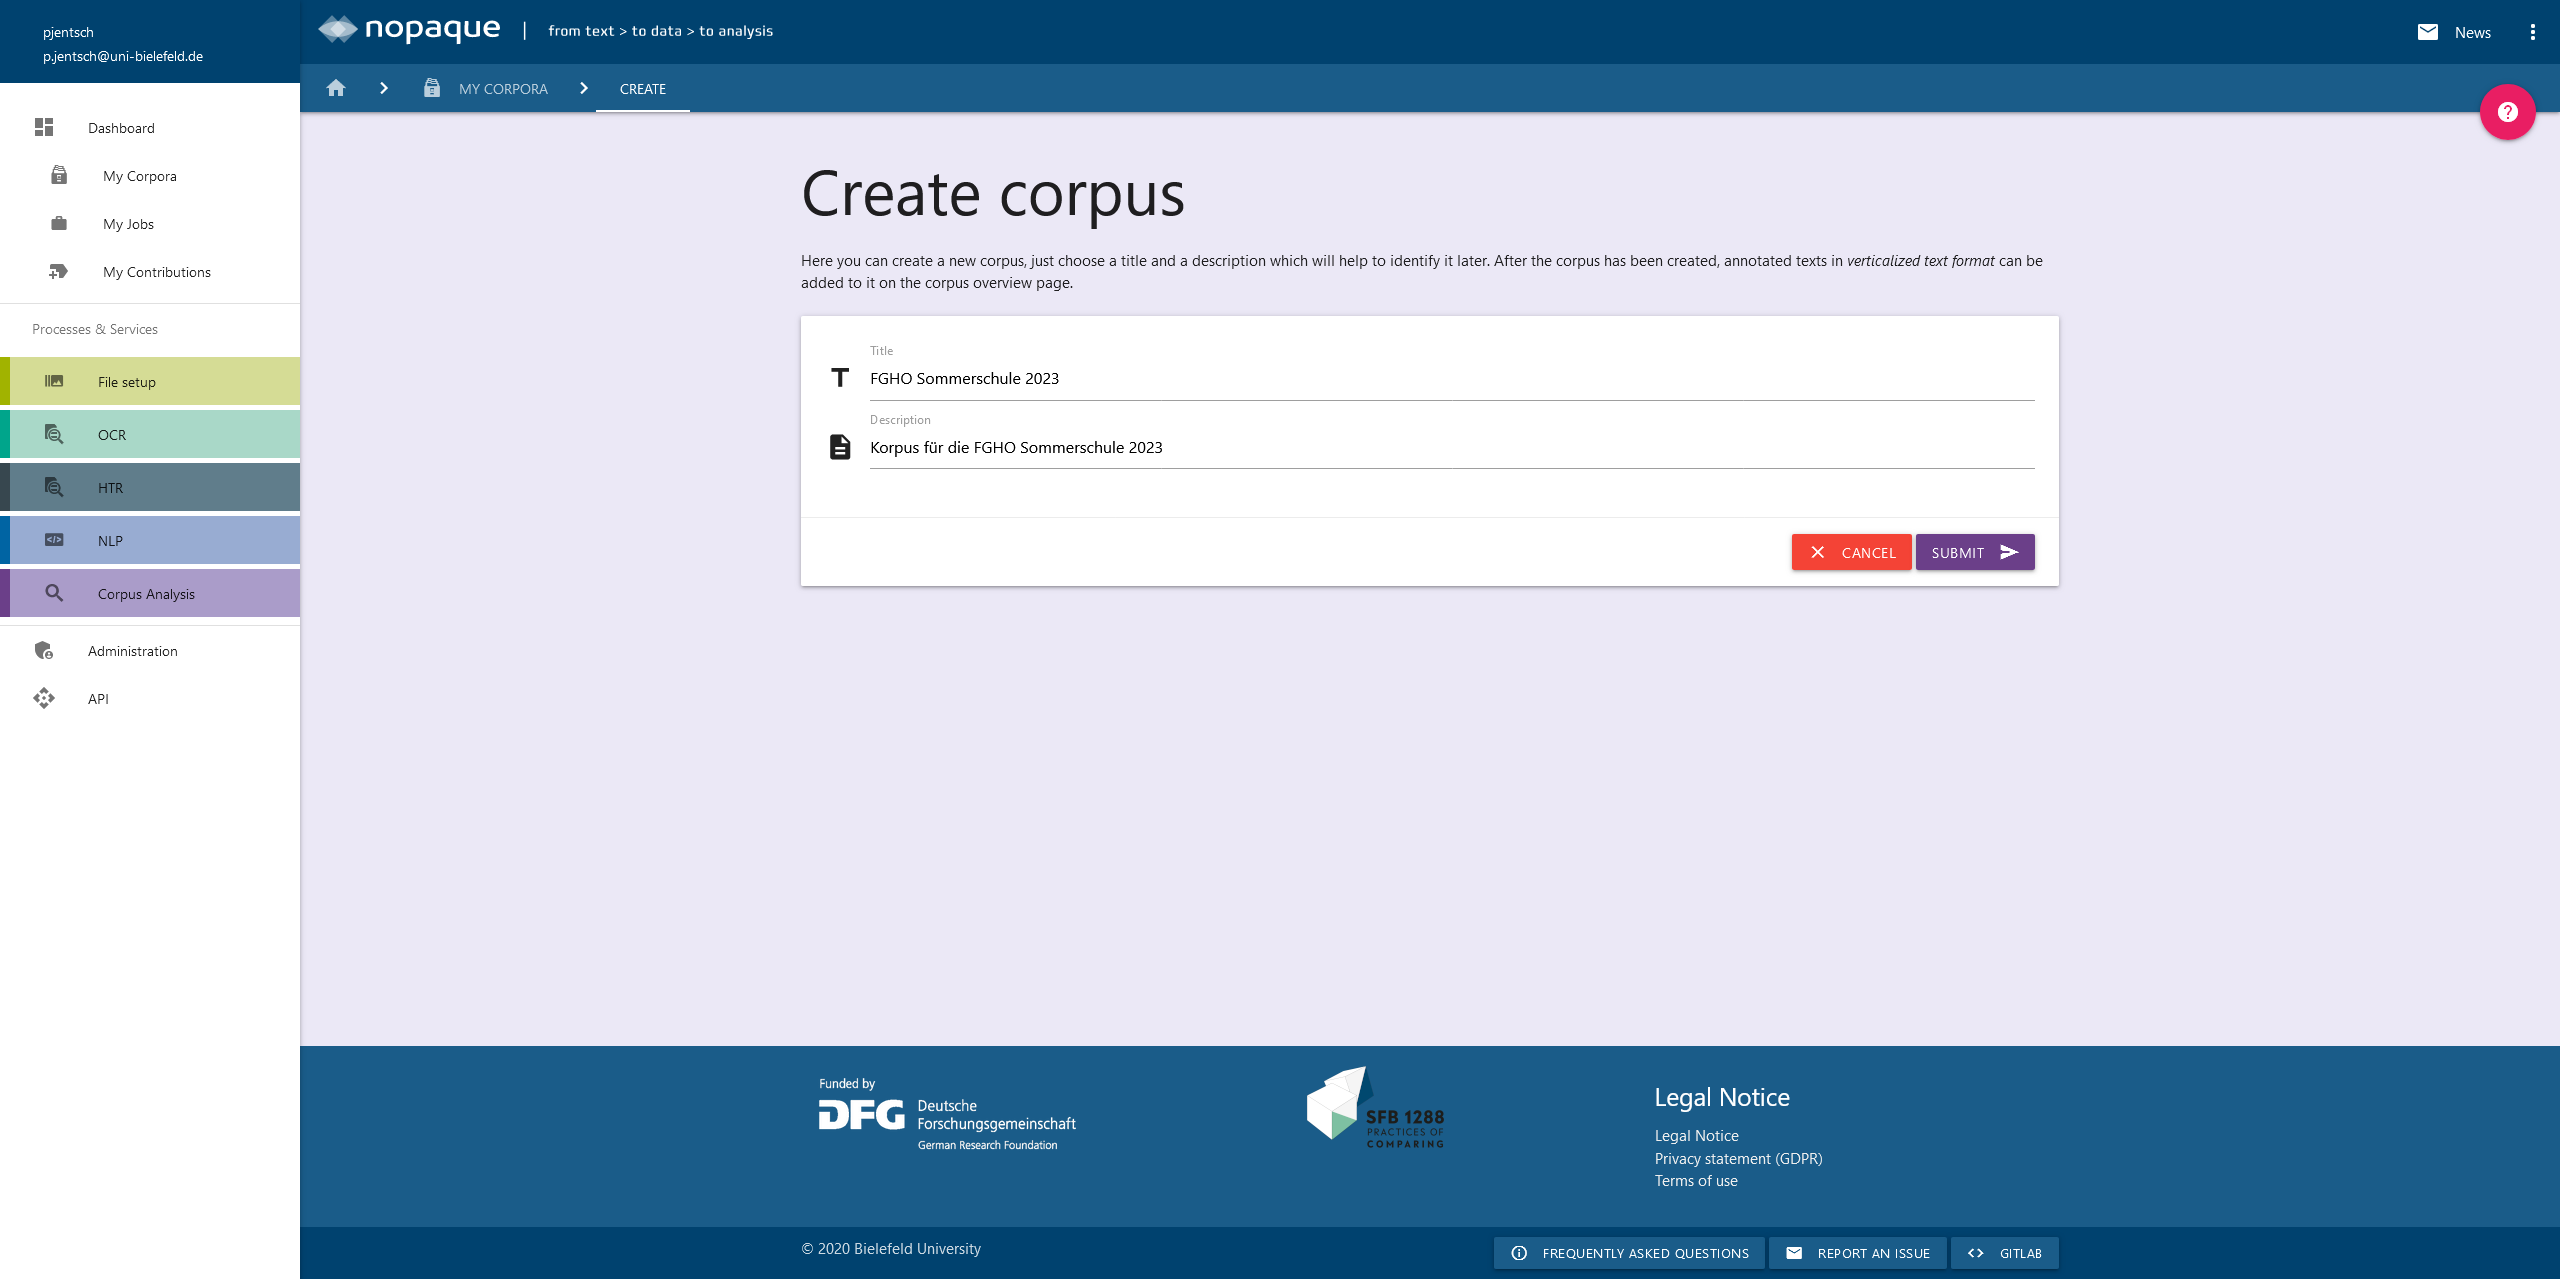Open the Dashboard menu item
The width and height of the screenshot is (2560, 1279).
pos(150,127)
